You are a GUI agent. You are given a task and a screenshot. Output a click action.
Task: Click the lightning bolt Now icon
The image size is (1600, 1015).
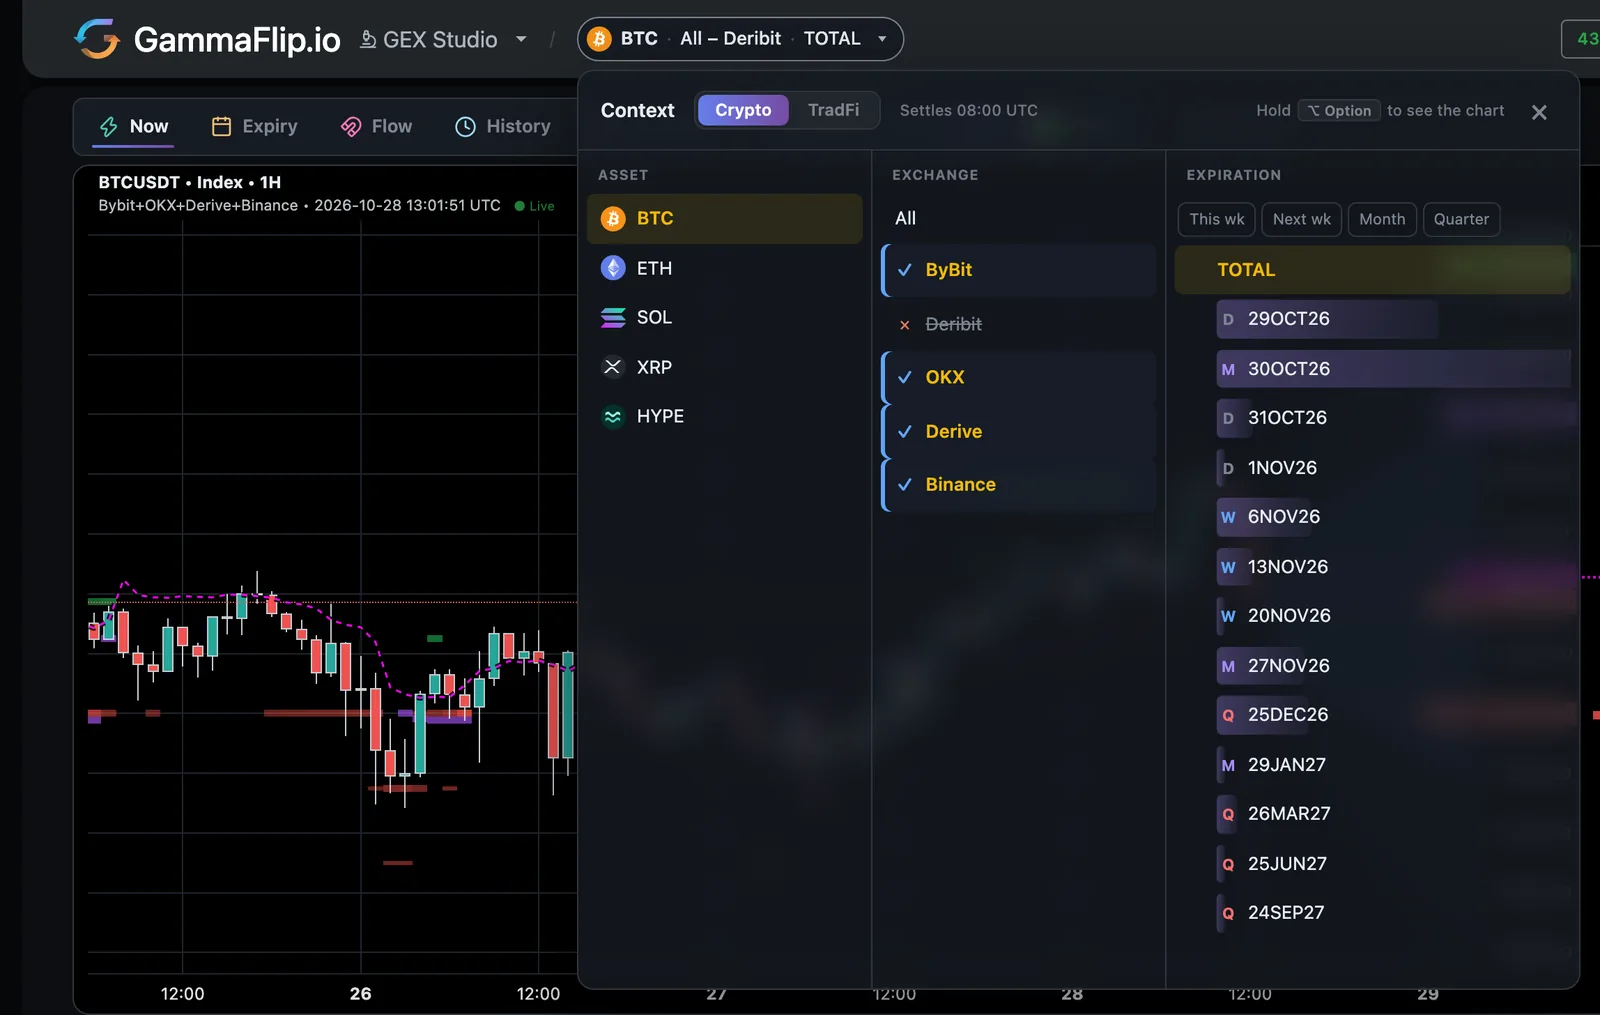point(109,126)
